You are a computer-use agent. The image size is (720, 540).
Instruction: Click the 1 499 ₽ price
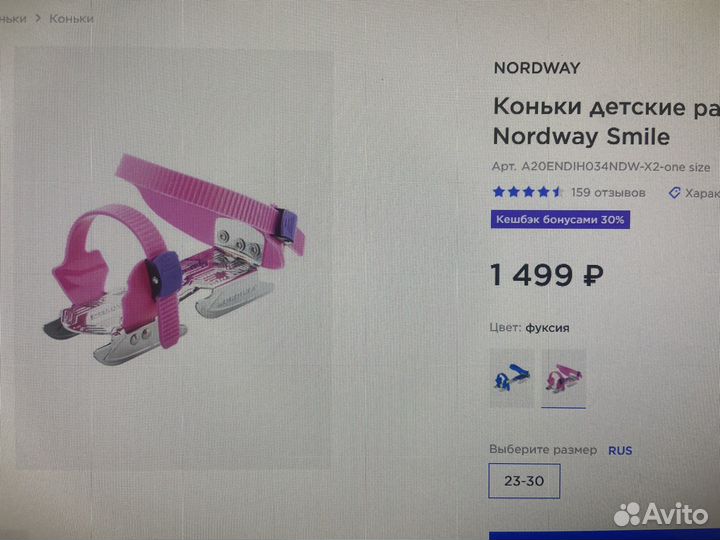tap(546, 275)
